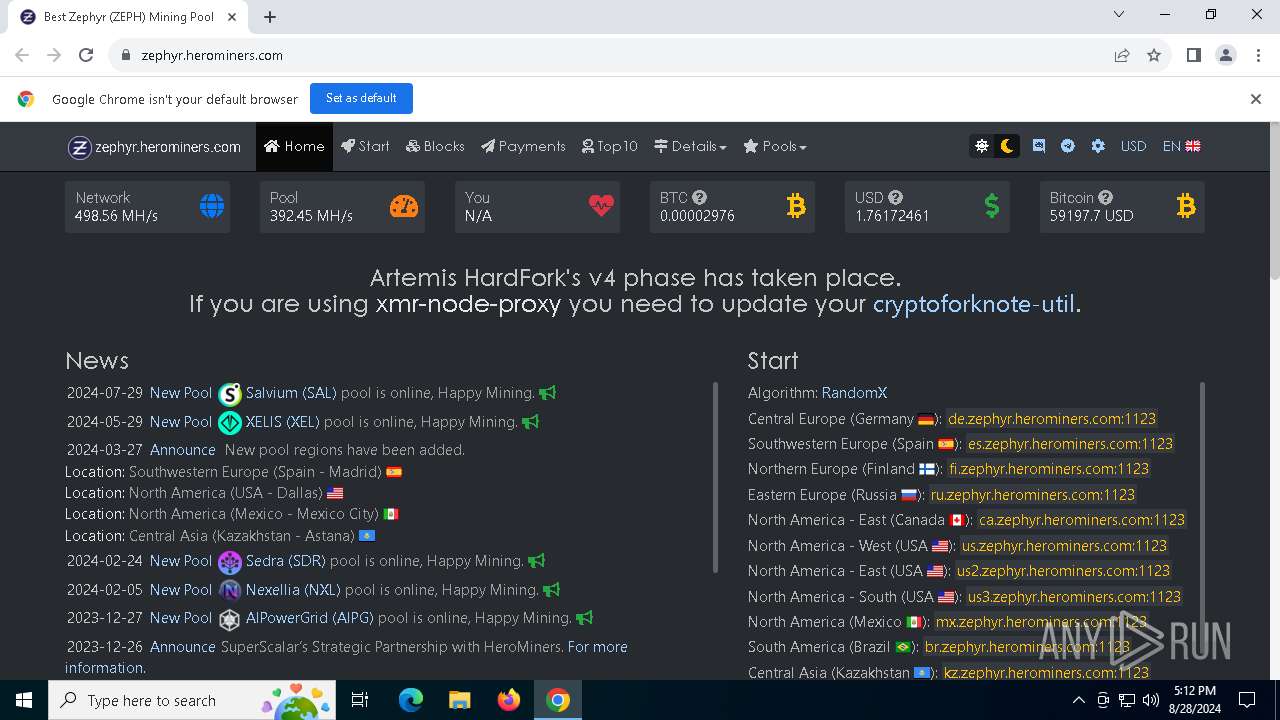
Task: Click Bitcoin icon in the BTC card
Action: click(796, 206)
